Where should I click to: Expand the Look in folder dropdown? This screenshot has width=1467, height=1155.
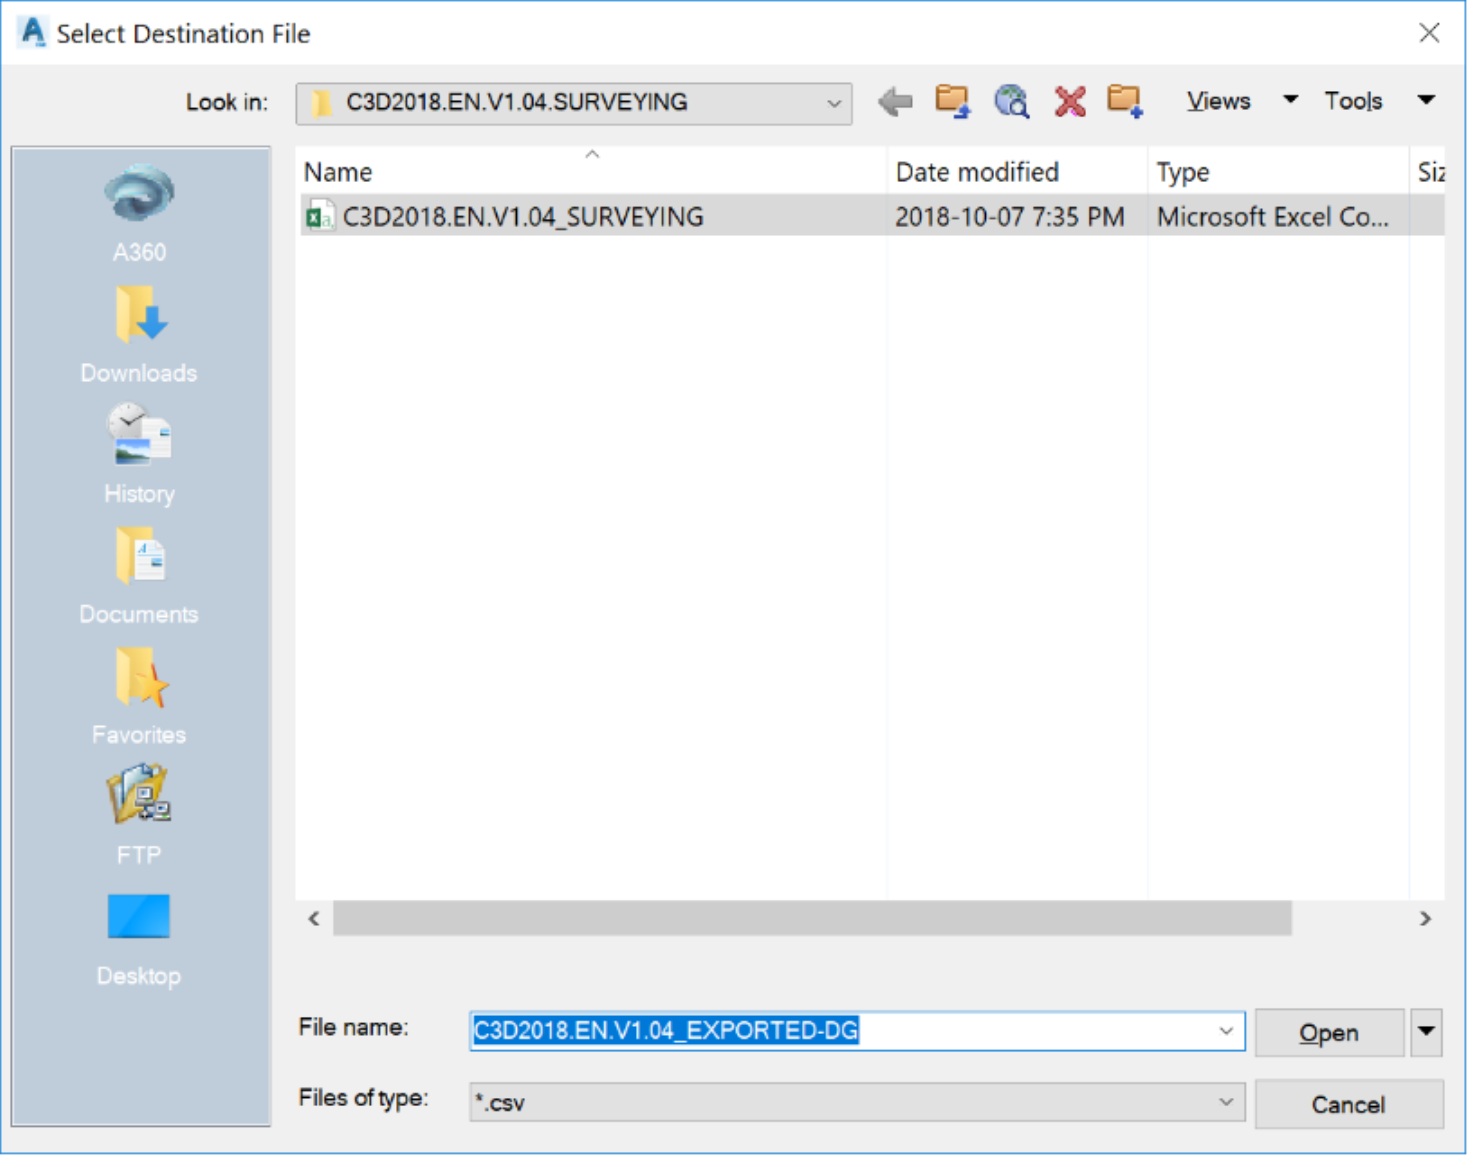(x=834, y=103)
